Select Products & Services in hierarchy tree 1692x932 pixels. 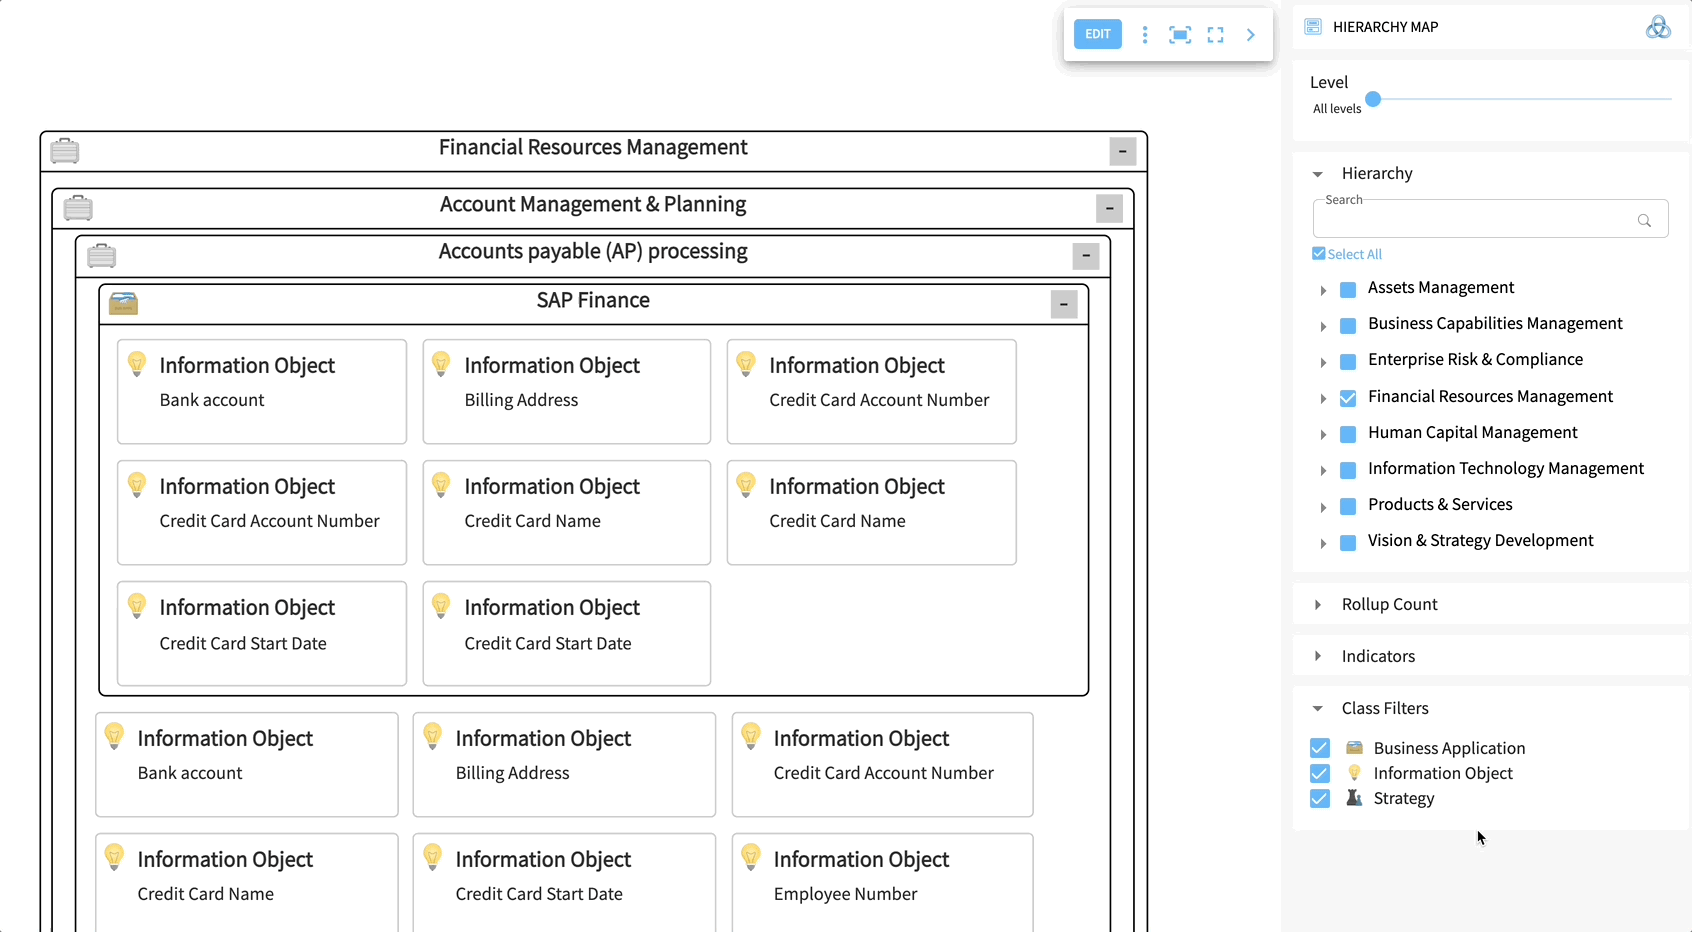1439,505
